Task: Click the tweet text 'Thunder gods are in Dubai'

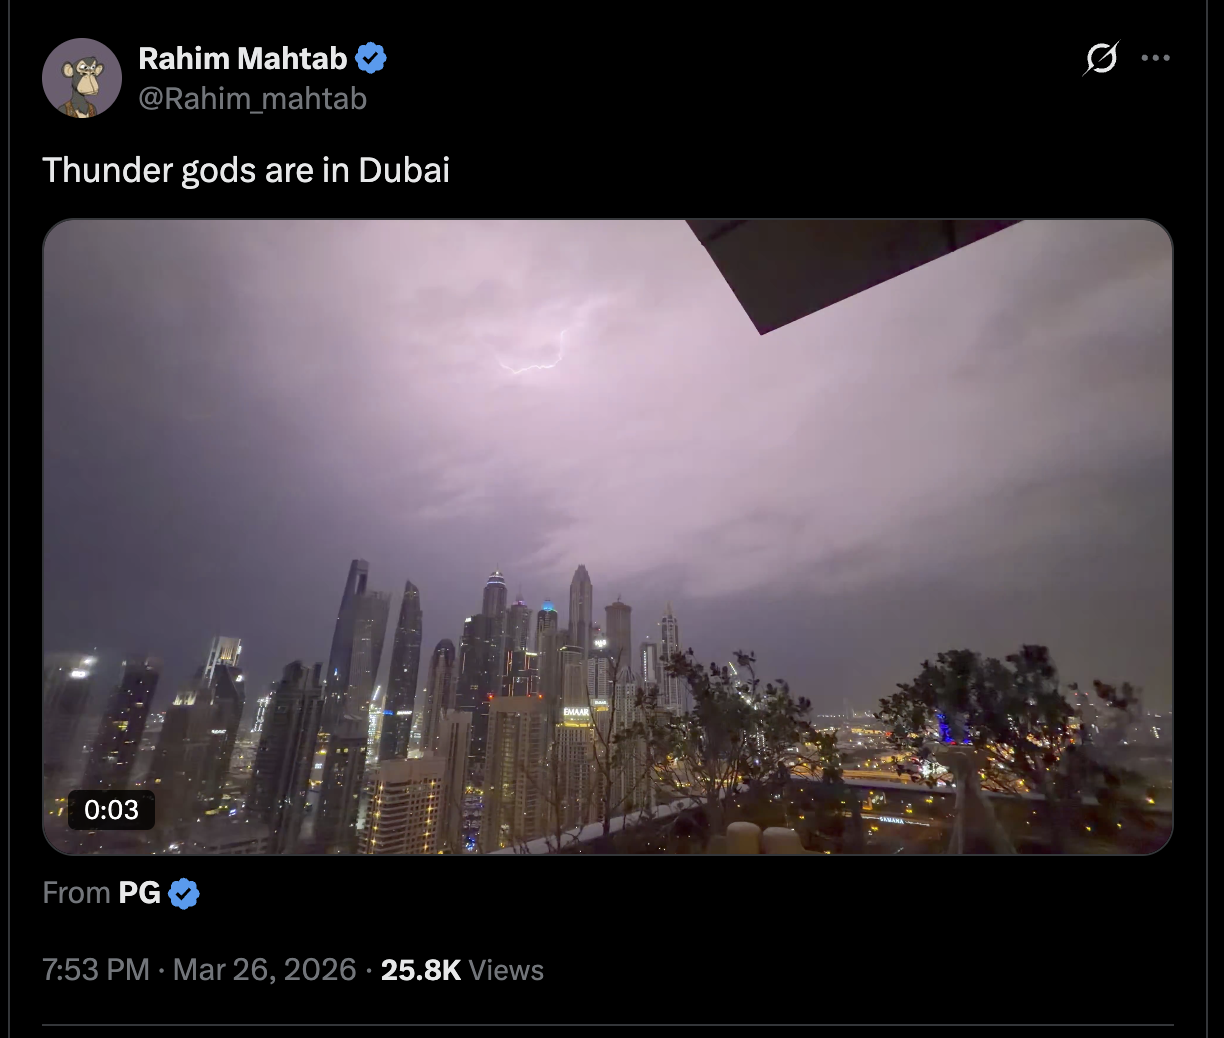Action: click(246, 170)
